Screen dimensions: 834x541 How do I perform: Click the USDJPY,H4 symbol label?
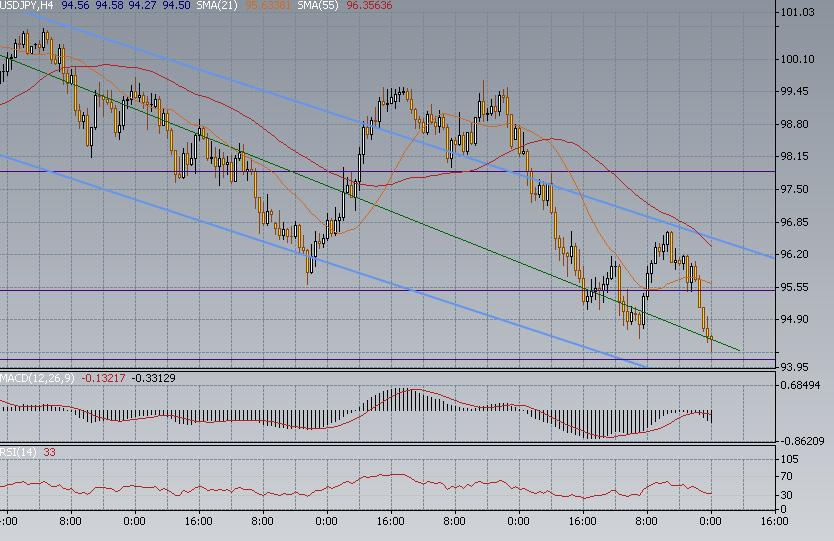tap(28, 6)
